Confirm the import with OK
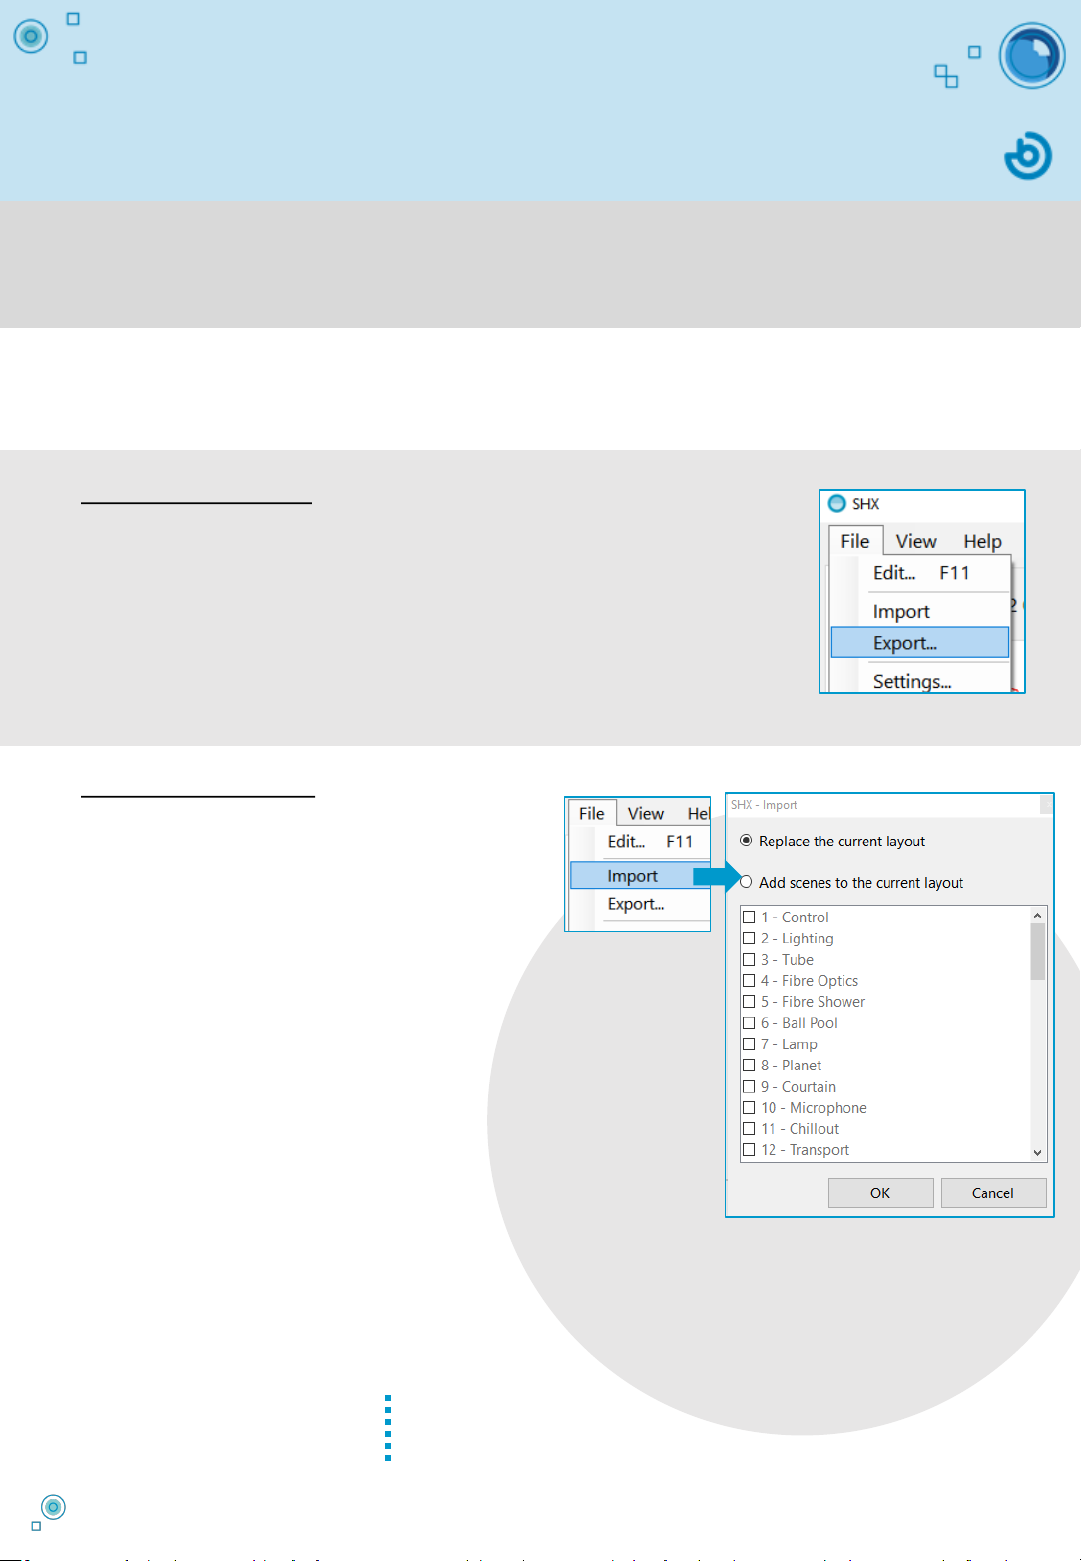The height and width of the screenshot is (1561, 1081). [x=880, y=1193]
